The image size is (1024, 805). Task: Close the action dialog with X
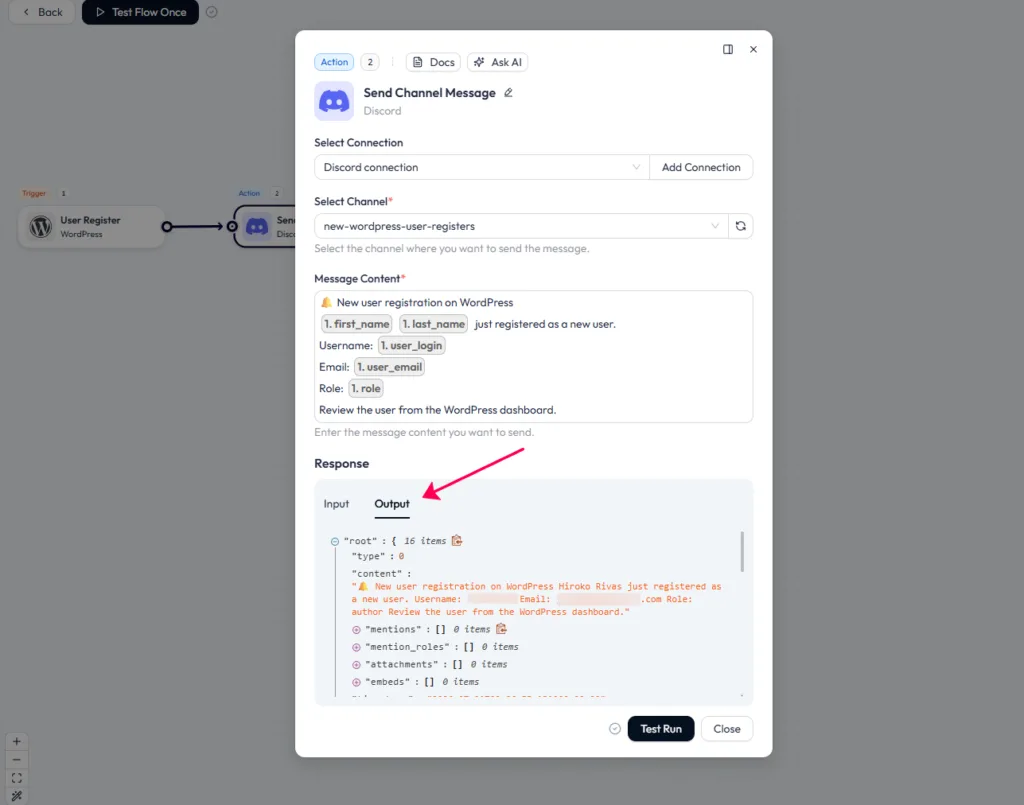pyautogui.click(x=753, y=50)
